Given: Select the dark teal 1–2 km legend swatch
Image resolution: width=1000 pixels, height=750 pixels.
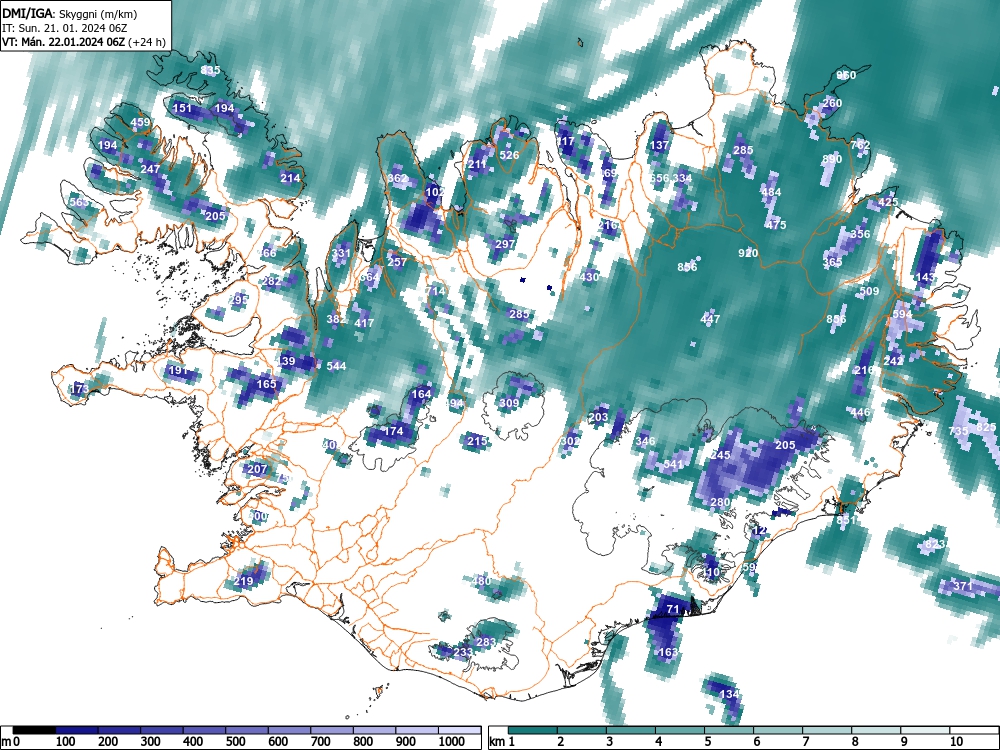Looking at the screenshot, I should [533, 730].
